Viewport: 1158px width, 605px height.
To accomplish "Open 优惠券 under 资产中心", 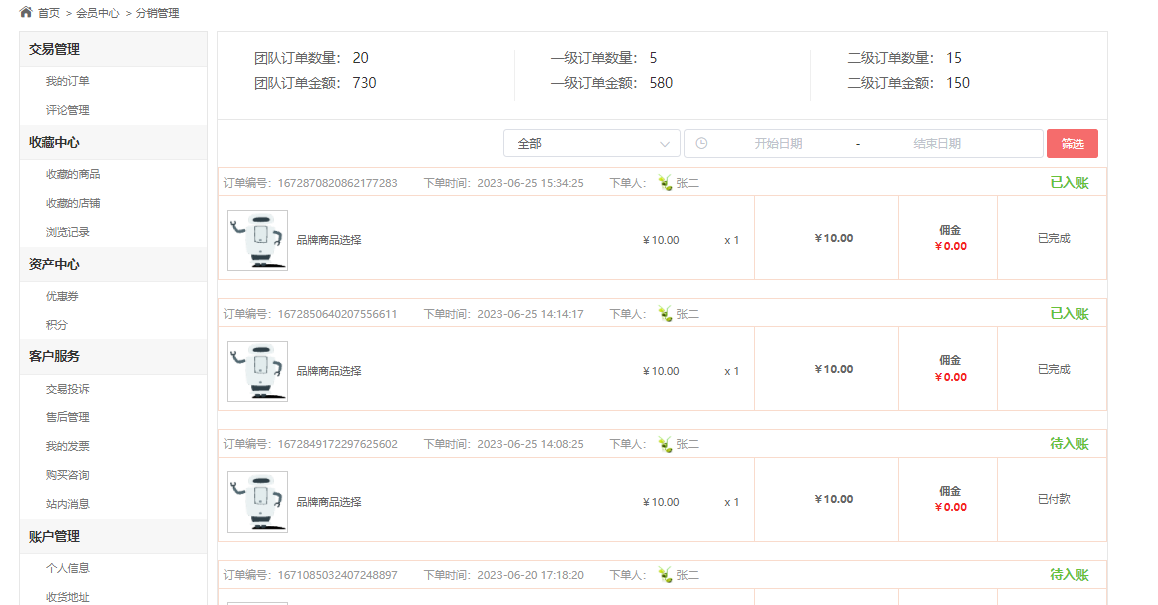I will (x=62, y=296).
